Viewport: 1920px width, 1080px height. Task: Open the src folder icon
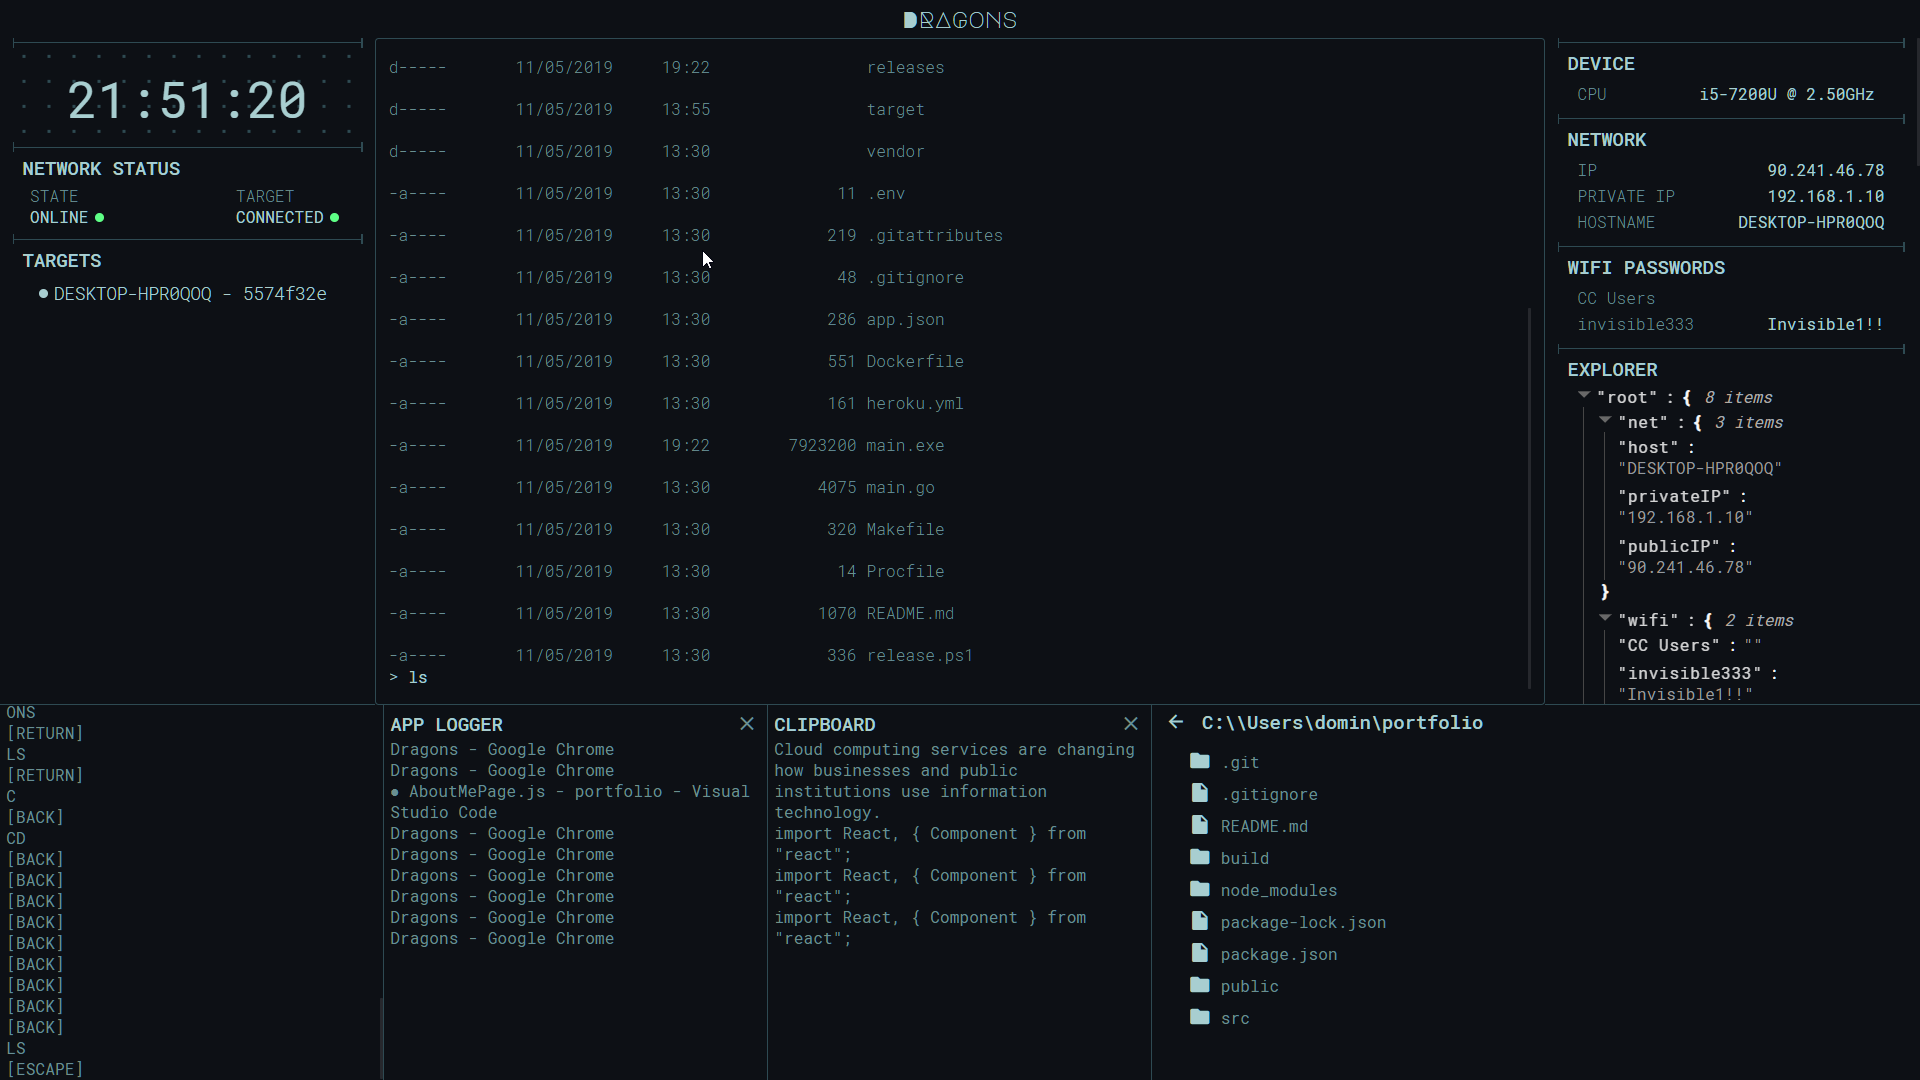pos(1200,1018)
